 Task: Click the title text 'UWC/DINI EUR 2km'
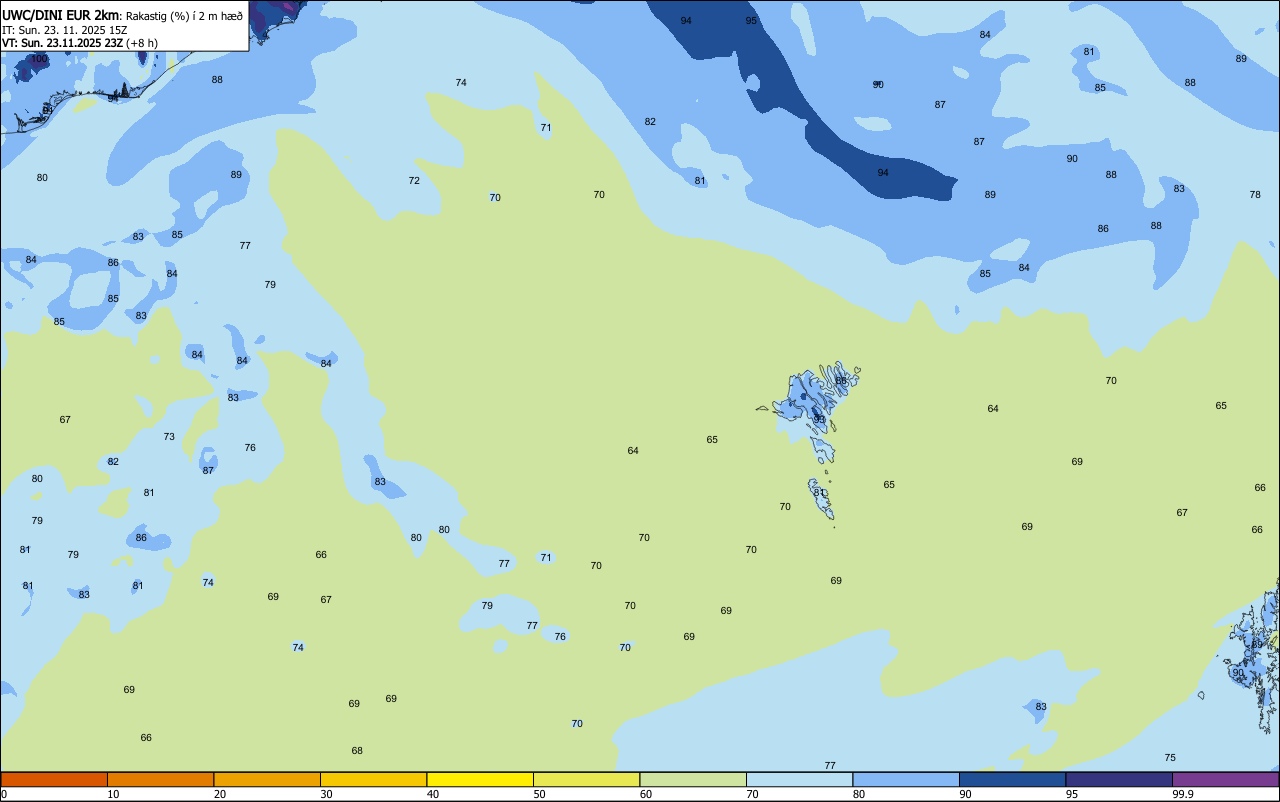(x=61, y=15)
